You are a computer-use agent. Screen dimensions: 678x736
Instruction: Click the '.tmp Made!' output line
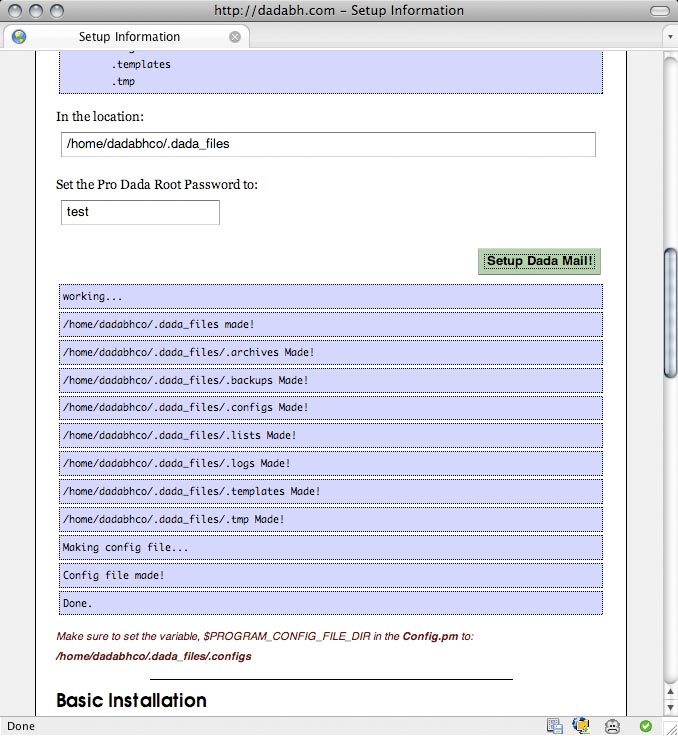pyautogui.click(x=331, y=519)
